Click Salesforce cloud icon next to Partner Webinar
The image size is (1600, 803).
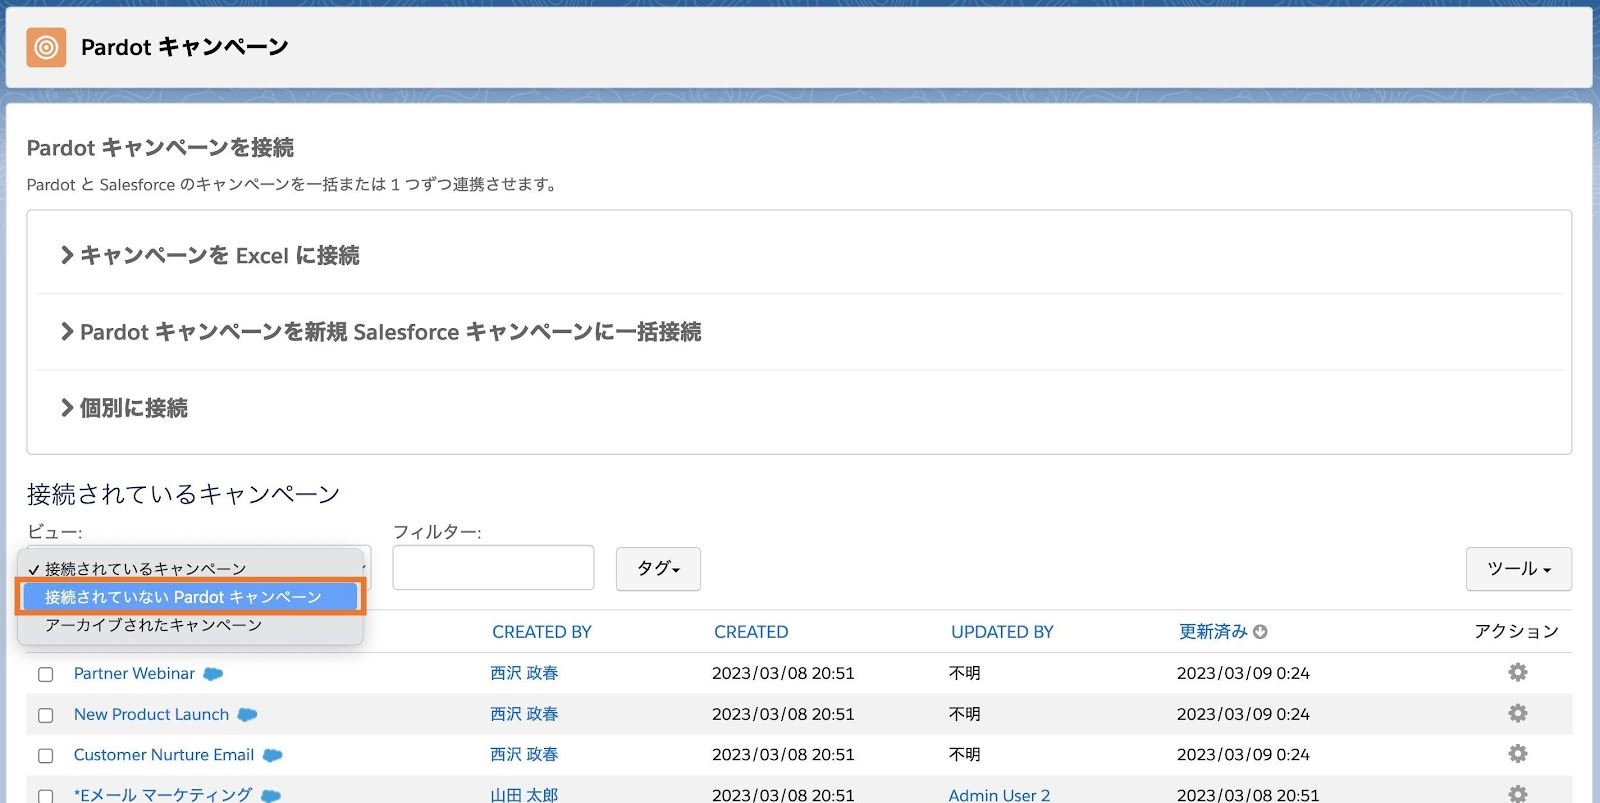(x=213, y=674)
